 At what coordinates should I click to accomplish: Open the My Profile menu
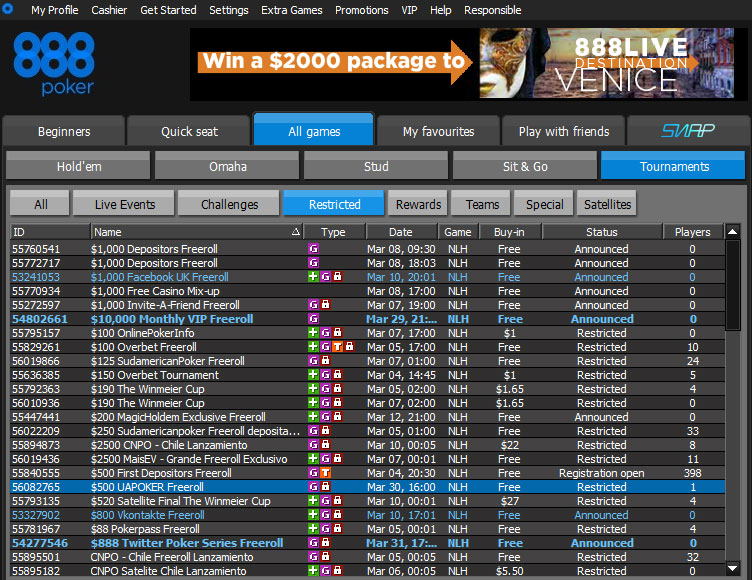55,10
